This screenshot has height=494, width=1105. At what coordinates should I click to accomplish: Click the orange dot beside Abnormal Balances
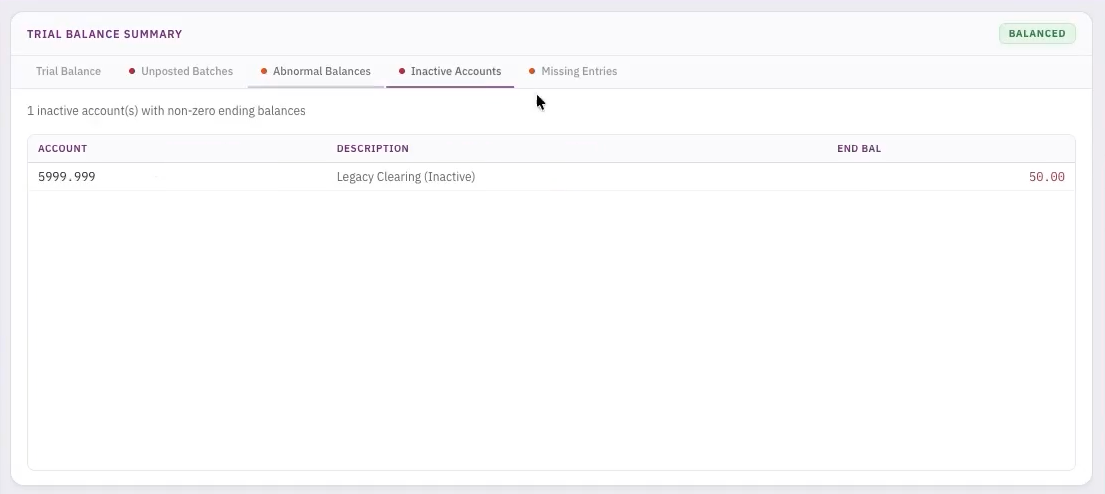(x=264, y=71)
